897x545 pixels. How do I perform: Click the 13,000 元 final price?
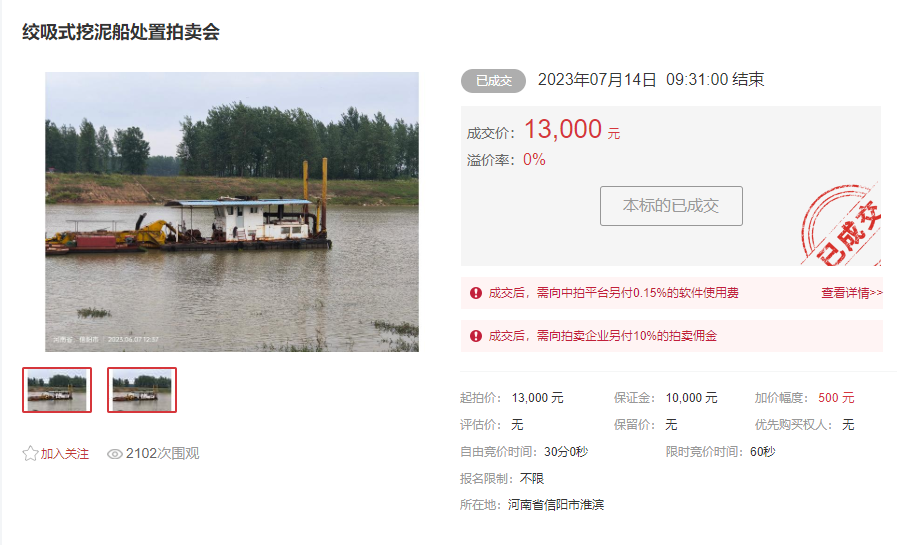click(571, 129)
